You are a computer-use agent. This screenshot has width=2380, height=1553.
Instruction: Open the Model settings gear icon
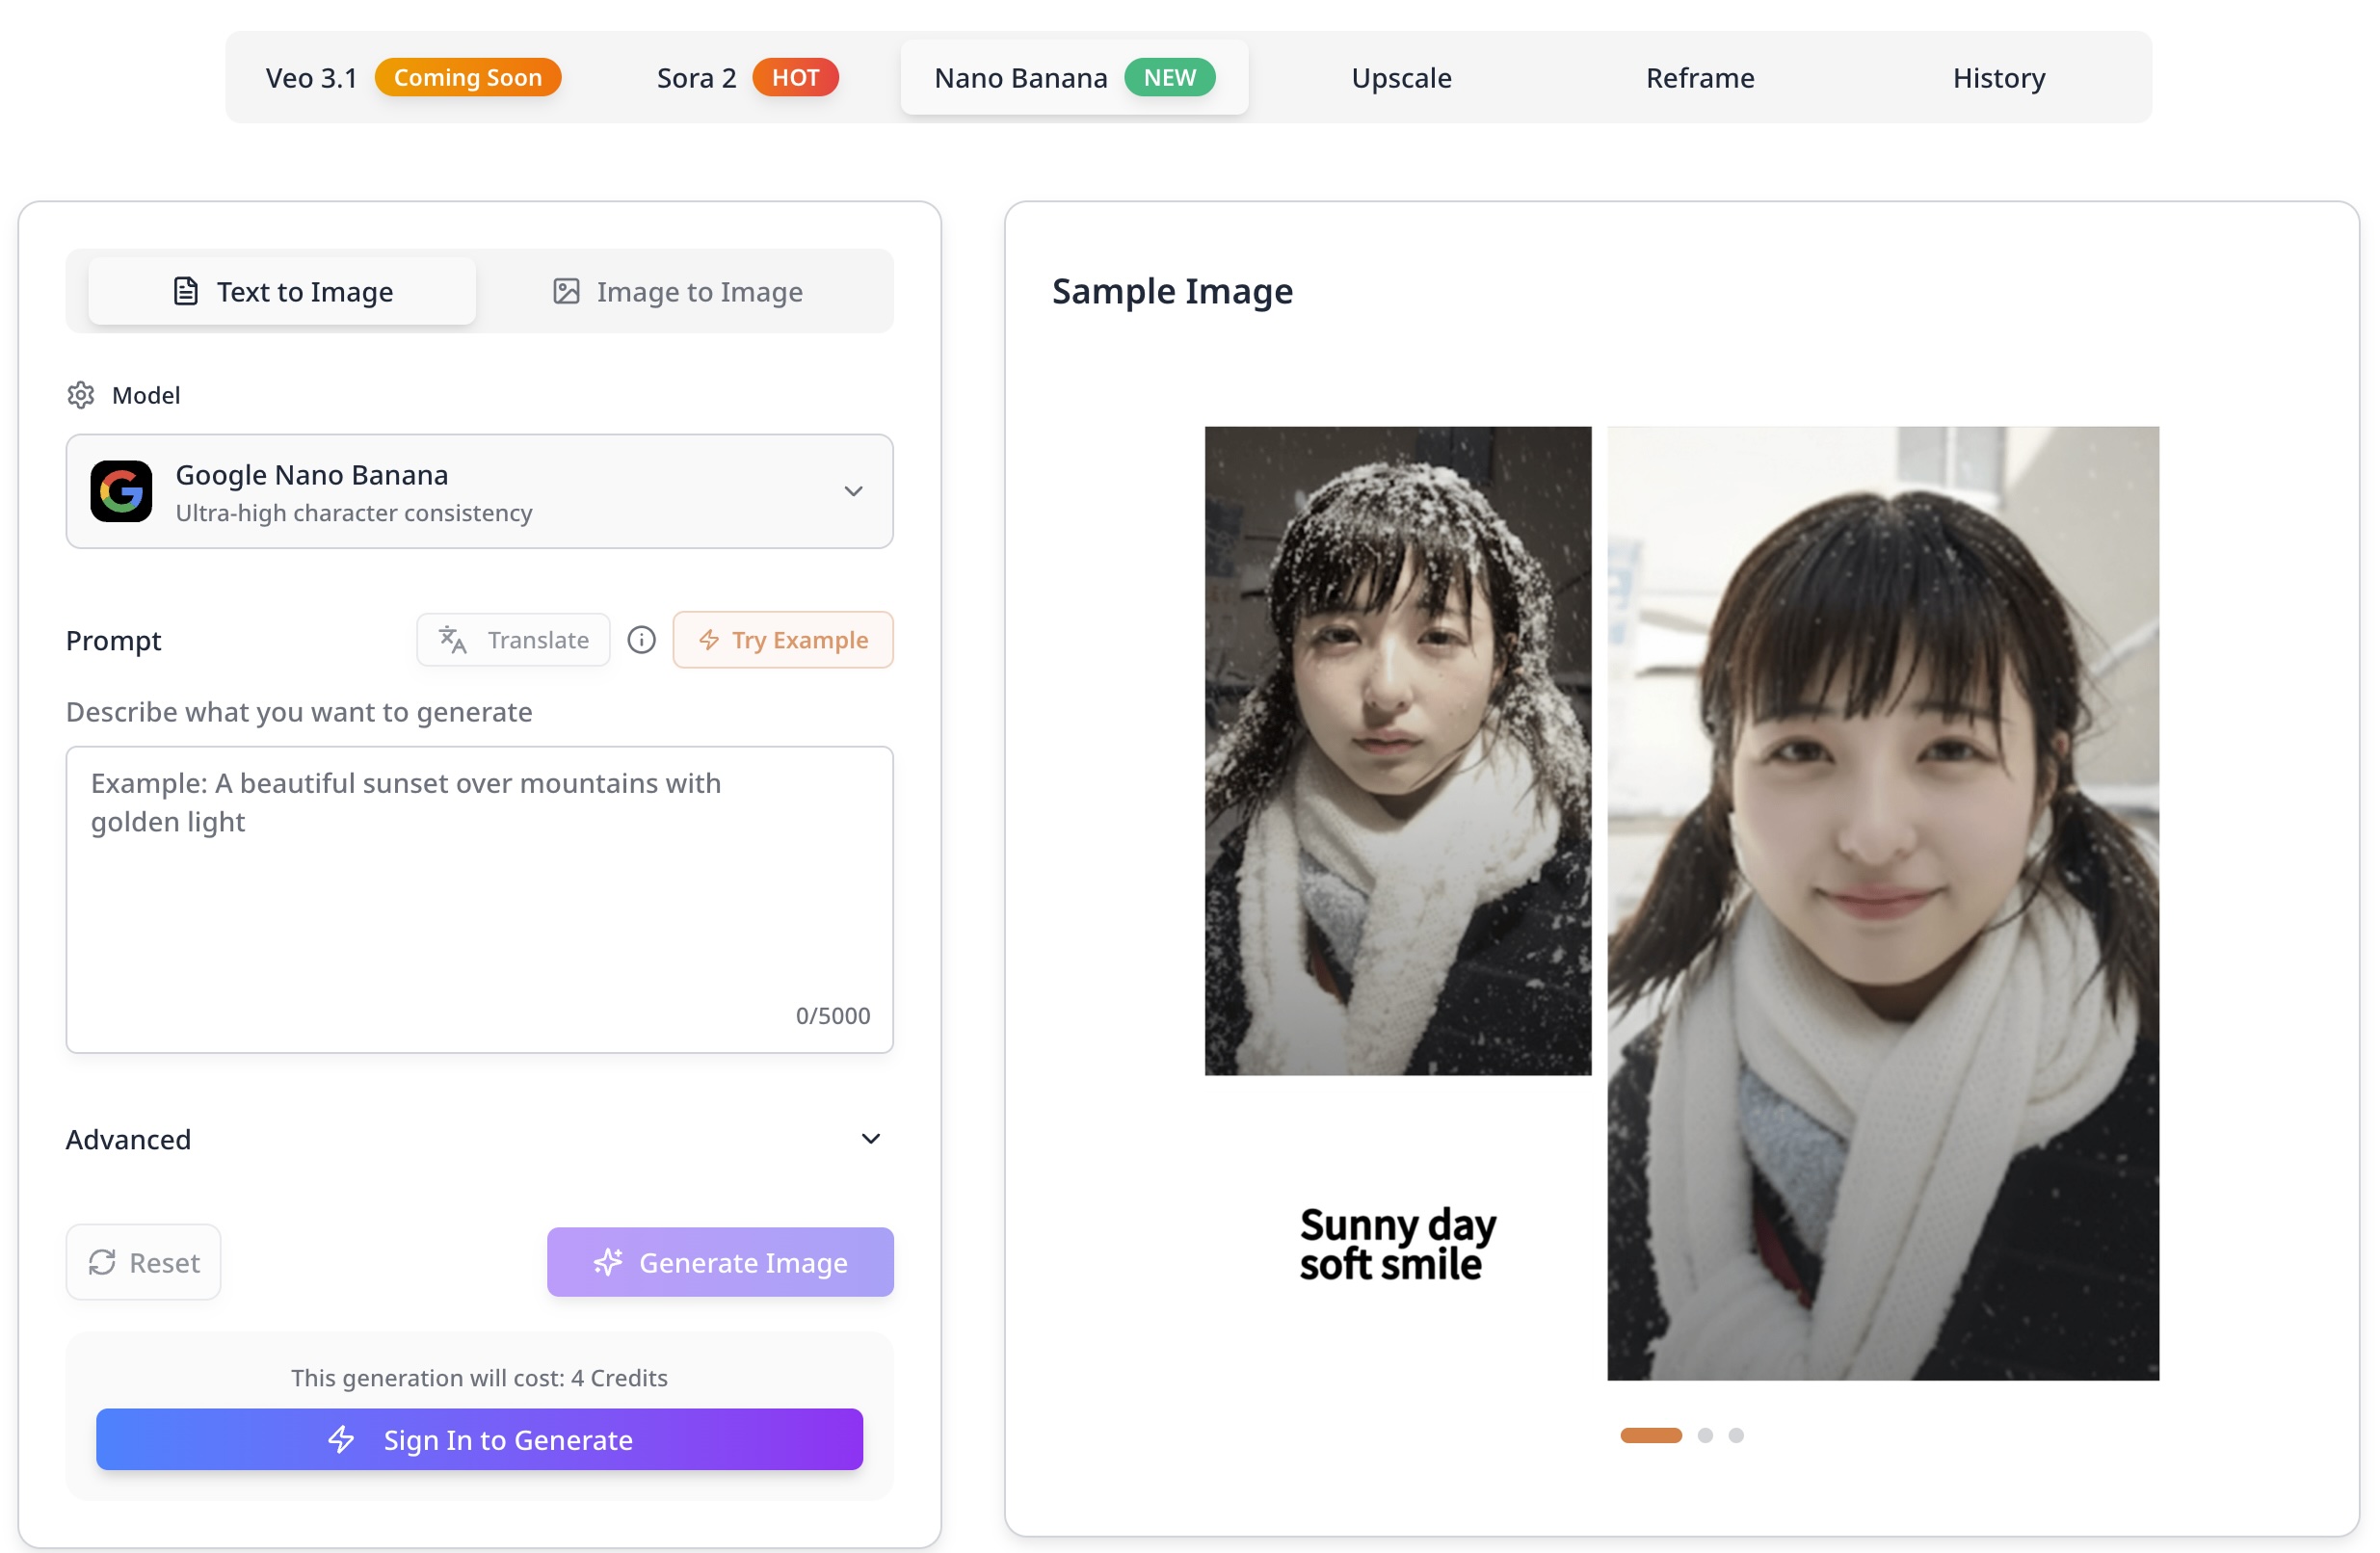tap(80, 395)
